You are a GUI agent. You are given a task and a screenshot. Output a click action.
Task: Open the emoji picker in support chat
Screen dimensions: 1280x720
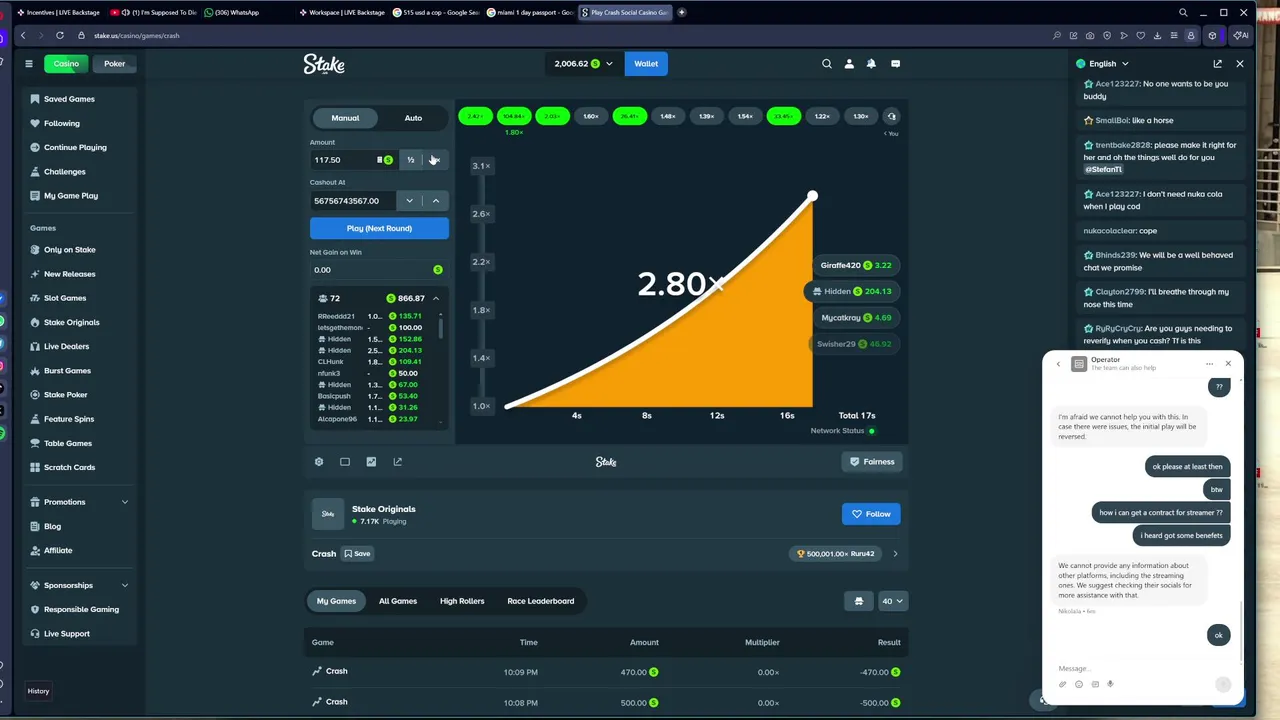click(x=1079, y=685)
